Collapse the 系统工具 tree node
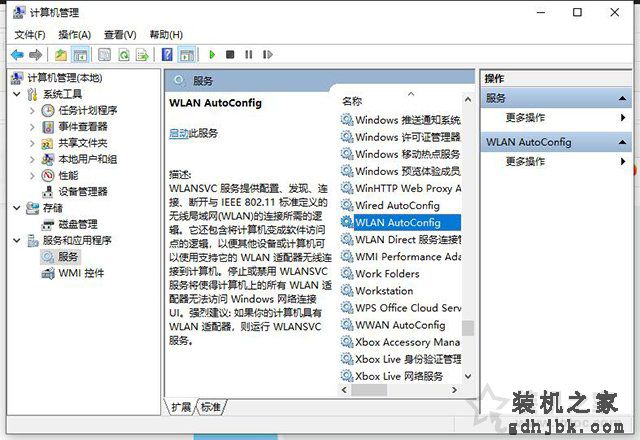Screen dimensions: 640x440 17,94
